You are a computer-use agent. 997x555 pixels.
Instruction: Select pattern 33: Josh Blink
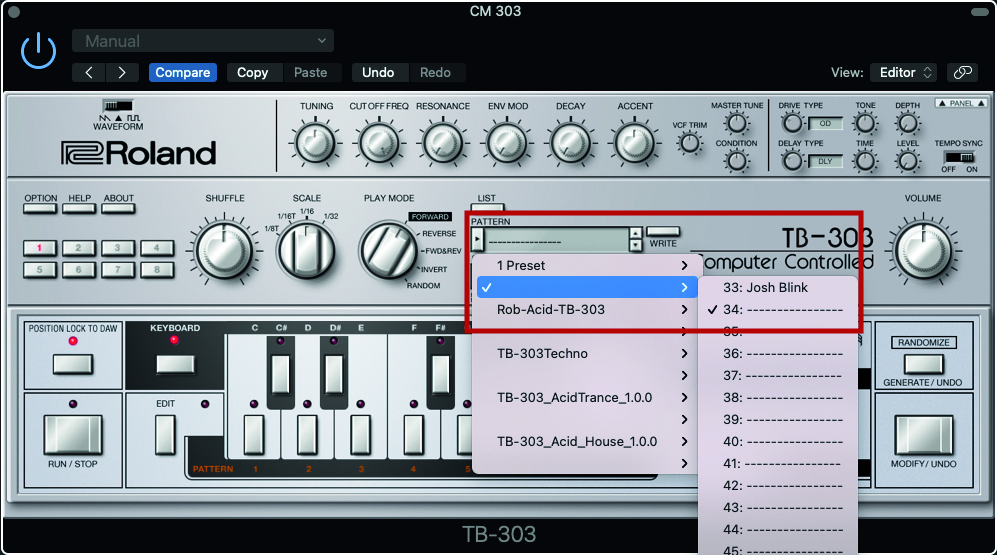[x=777, y=287]
